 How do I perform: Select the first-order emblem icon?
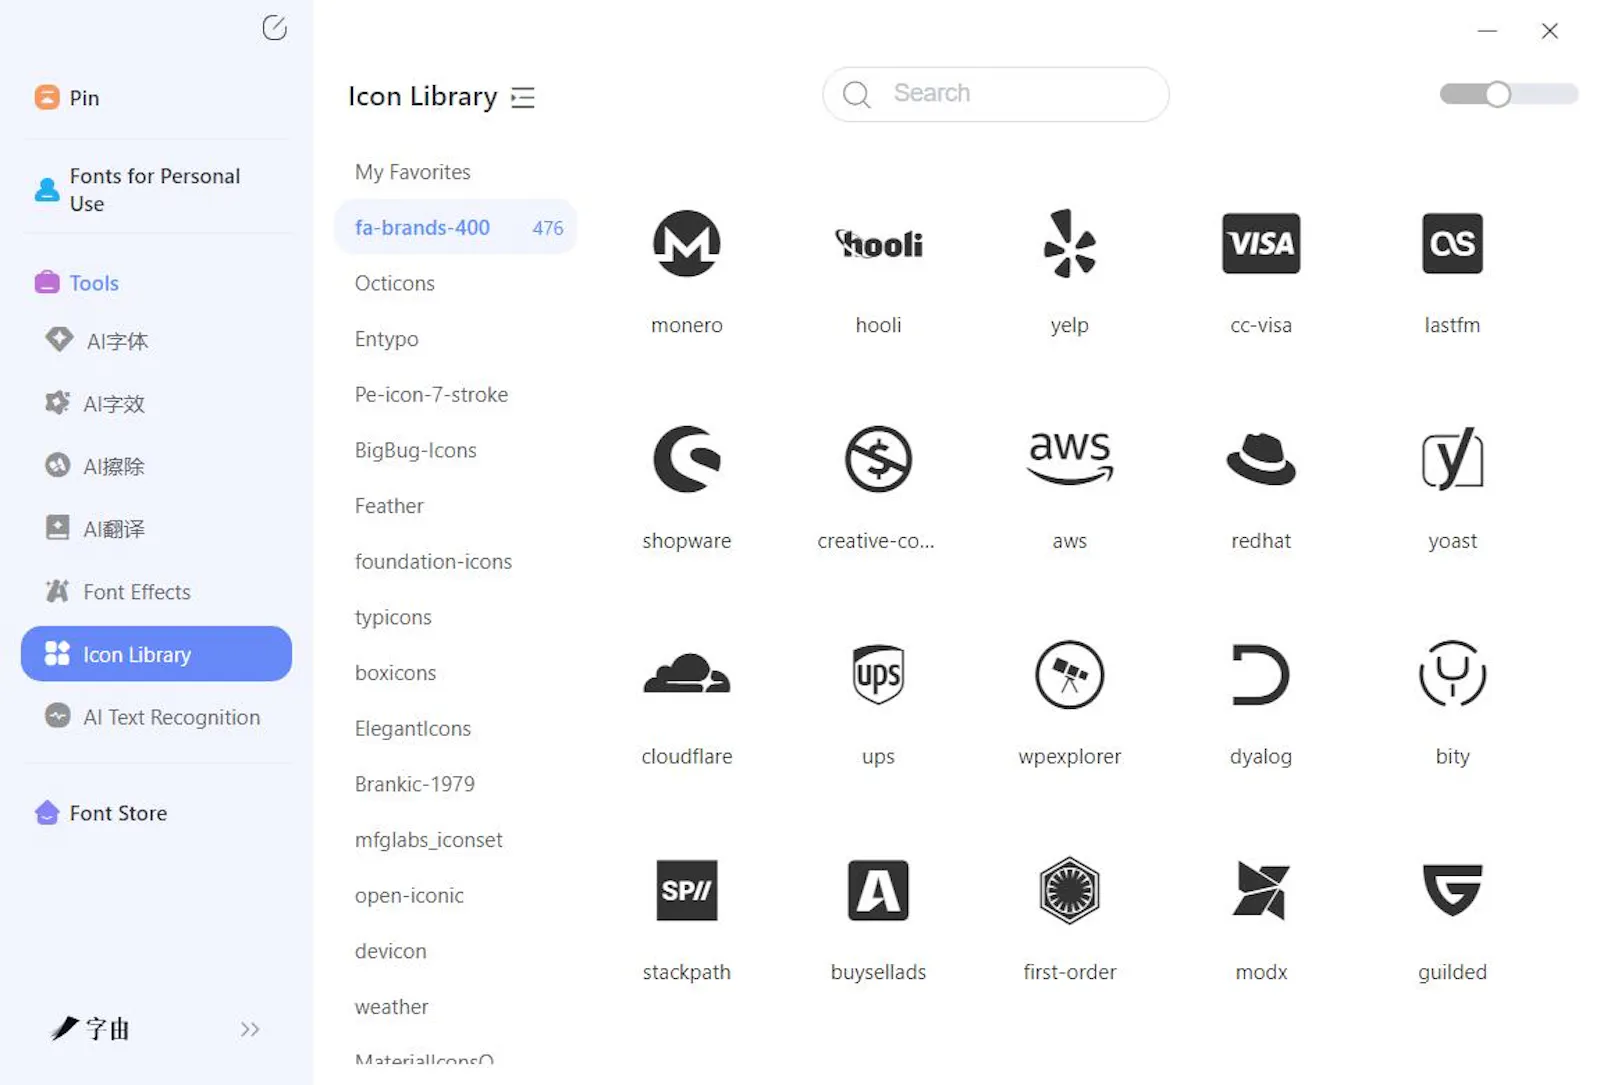coord(1069,890)
